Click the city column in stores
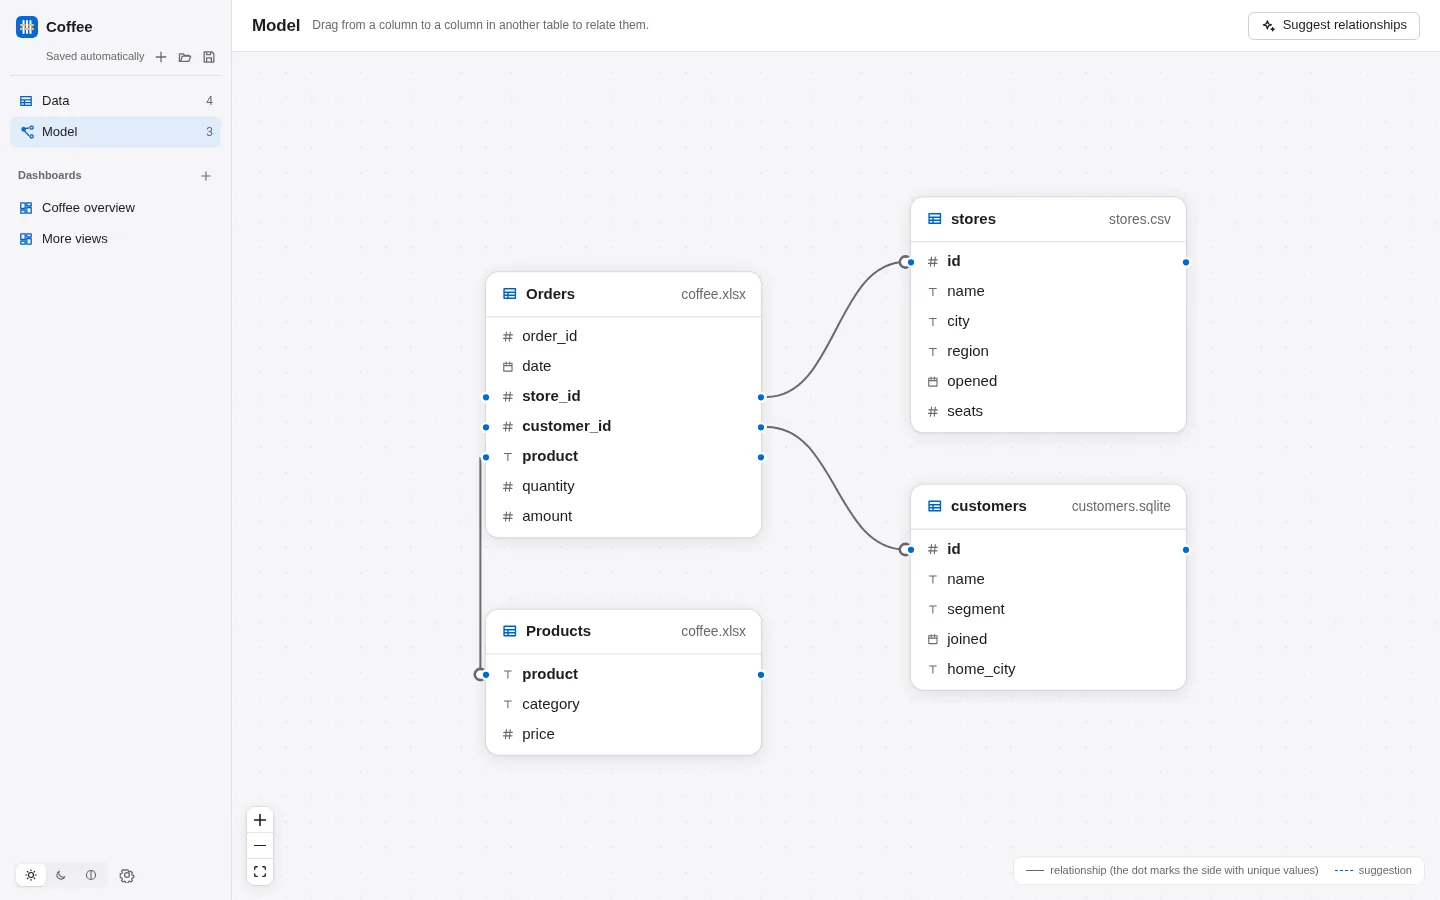 (x=1048, y=322)
